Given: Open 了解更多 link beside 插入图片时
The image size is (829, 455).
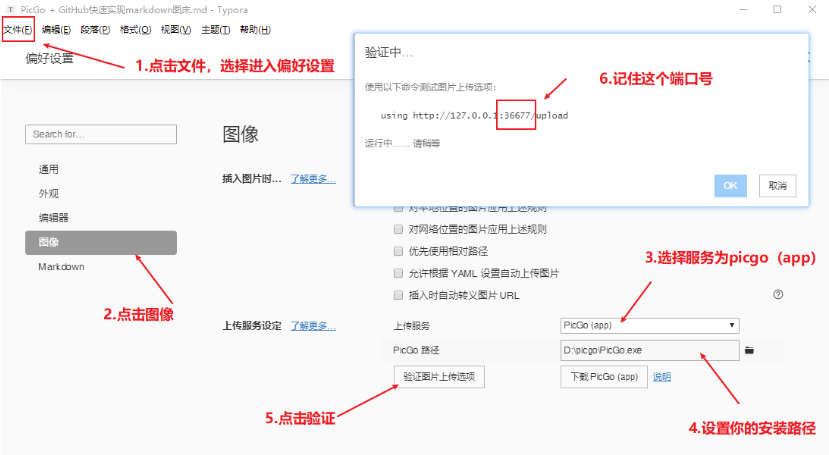Looking at the screenshot, I should tap(313, 179).
